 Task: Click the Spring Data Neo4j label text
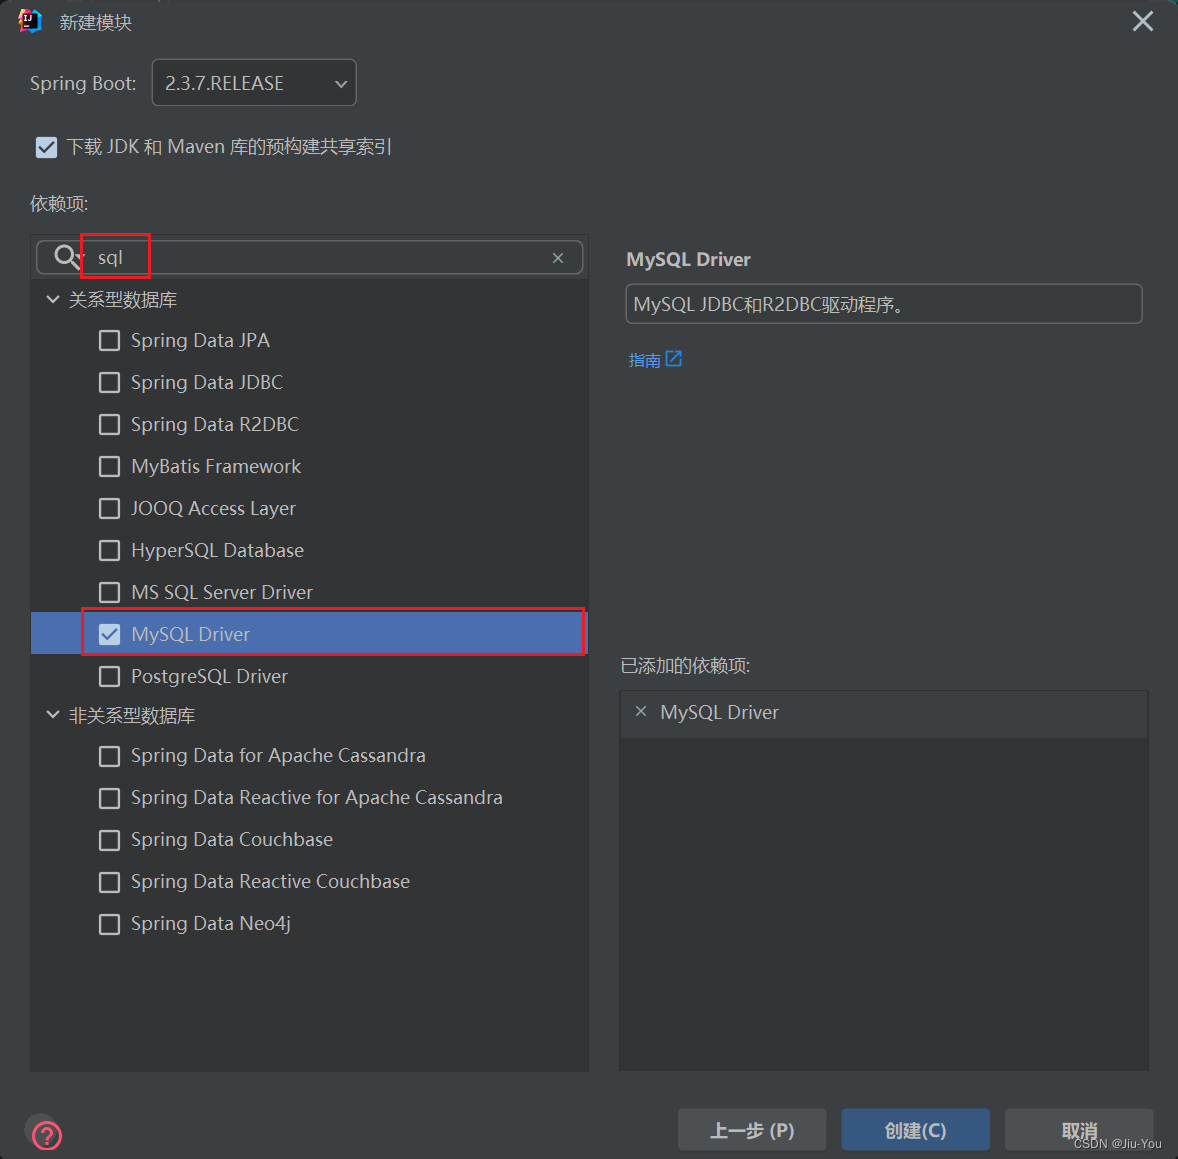click(210, 924)
